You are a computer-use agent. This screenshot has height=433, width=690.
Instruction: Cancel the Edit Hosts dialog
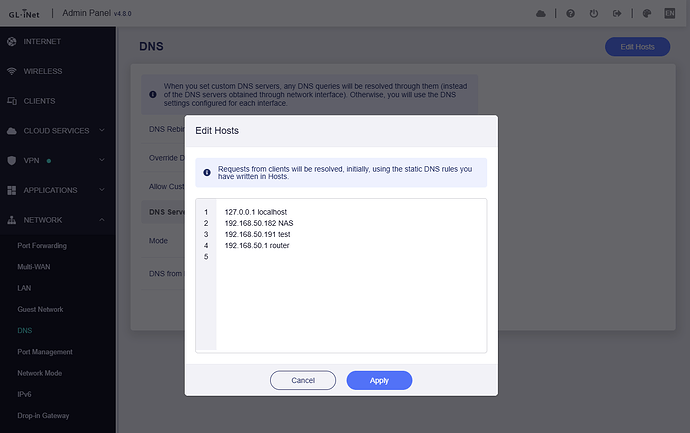tap(303, 381)
